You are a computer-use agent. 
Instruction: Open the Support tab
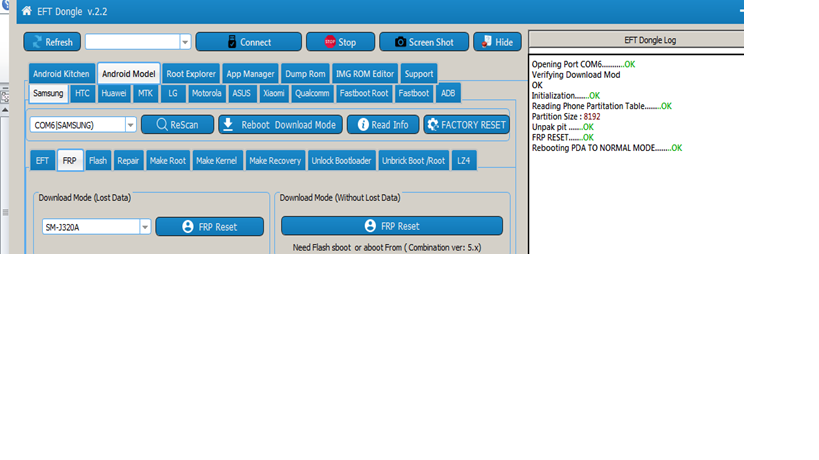[419, 74]
